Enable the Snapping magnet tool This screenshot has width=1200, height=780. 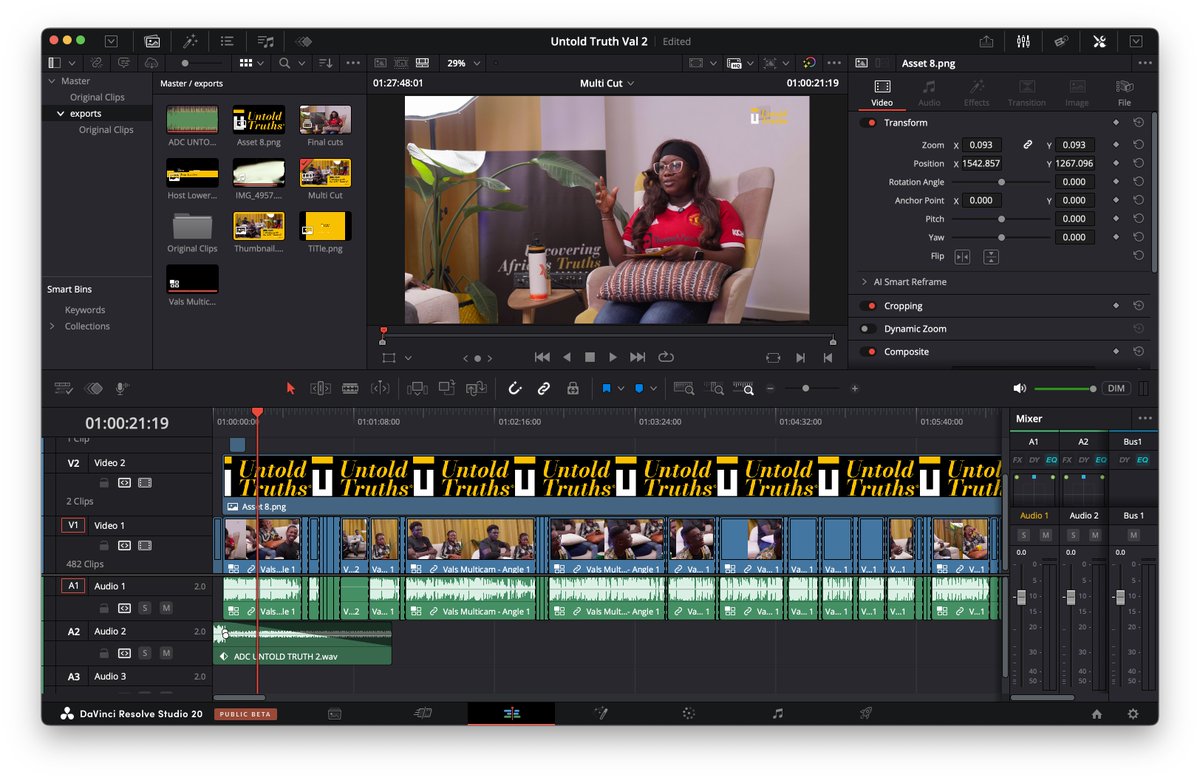pyautogui.click(x=515, y=388)
